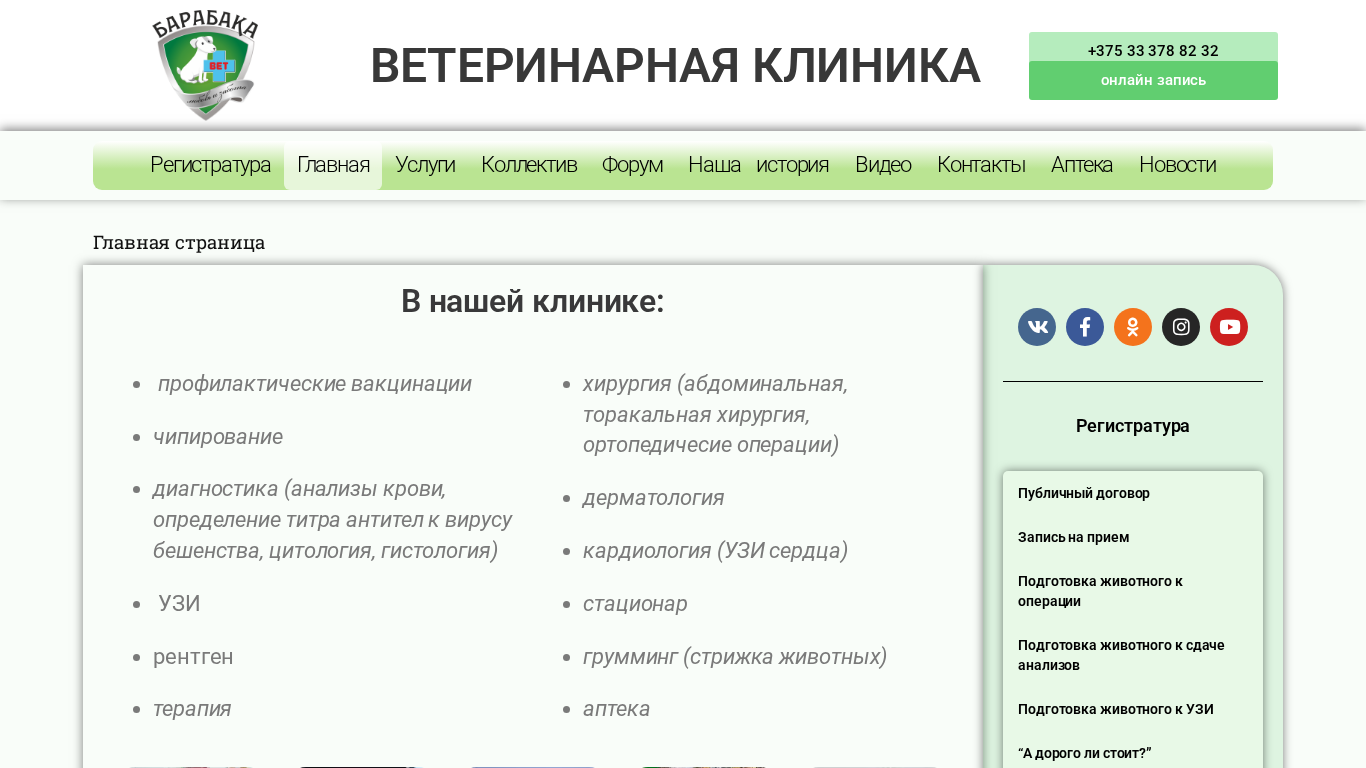Open the Facebook page icon
The width and height of the screenshot is (1366, 768).
pyautogui.click(x=1085, y=327)
